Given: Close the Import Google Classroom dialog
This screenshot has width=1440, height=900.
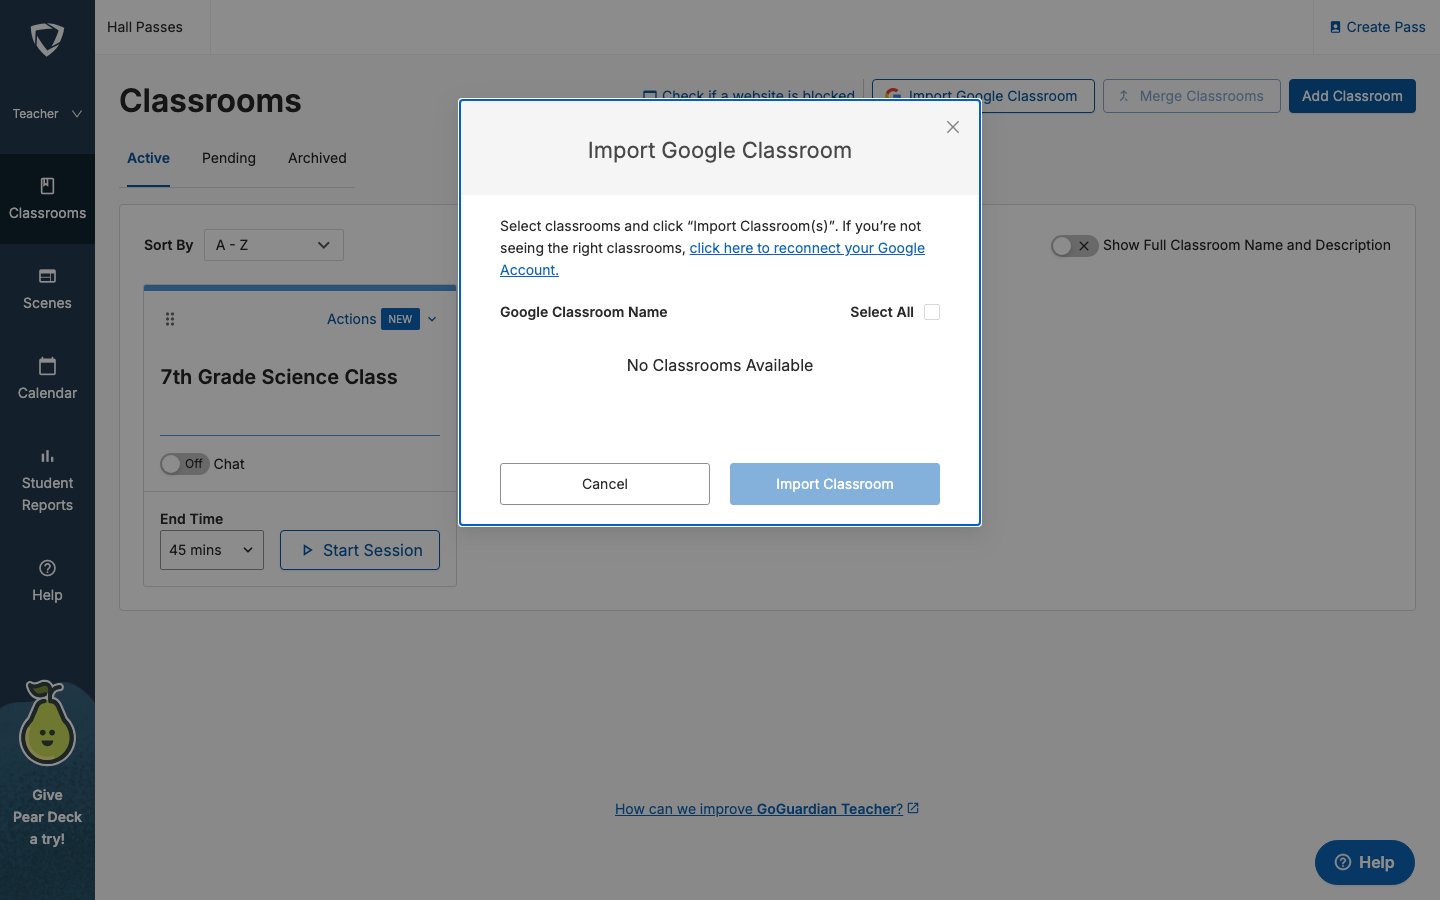Looking at the screenshot, I should 953,127.
